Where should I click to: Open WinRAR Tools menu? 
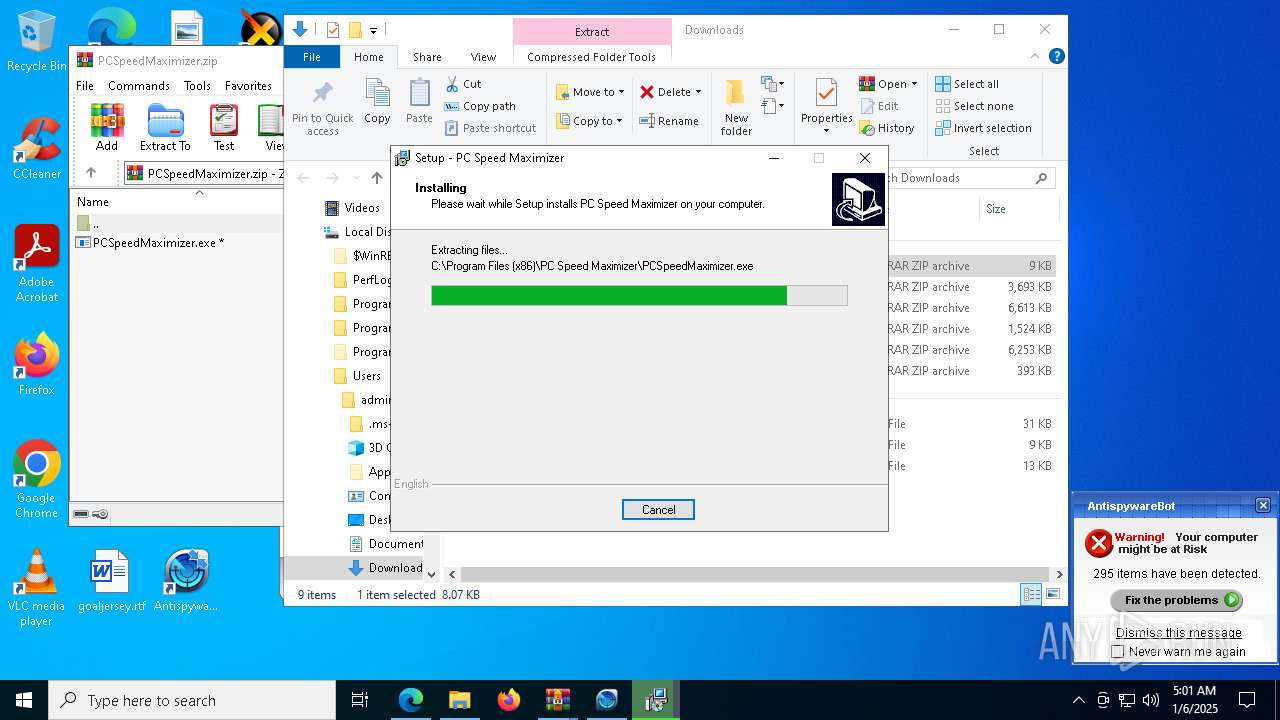[197, 86]
